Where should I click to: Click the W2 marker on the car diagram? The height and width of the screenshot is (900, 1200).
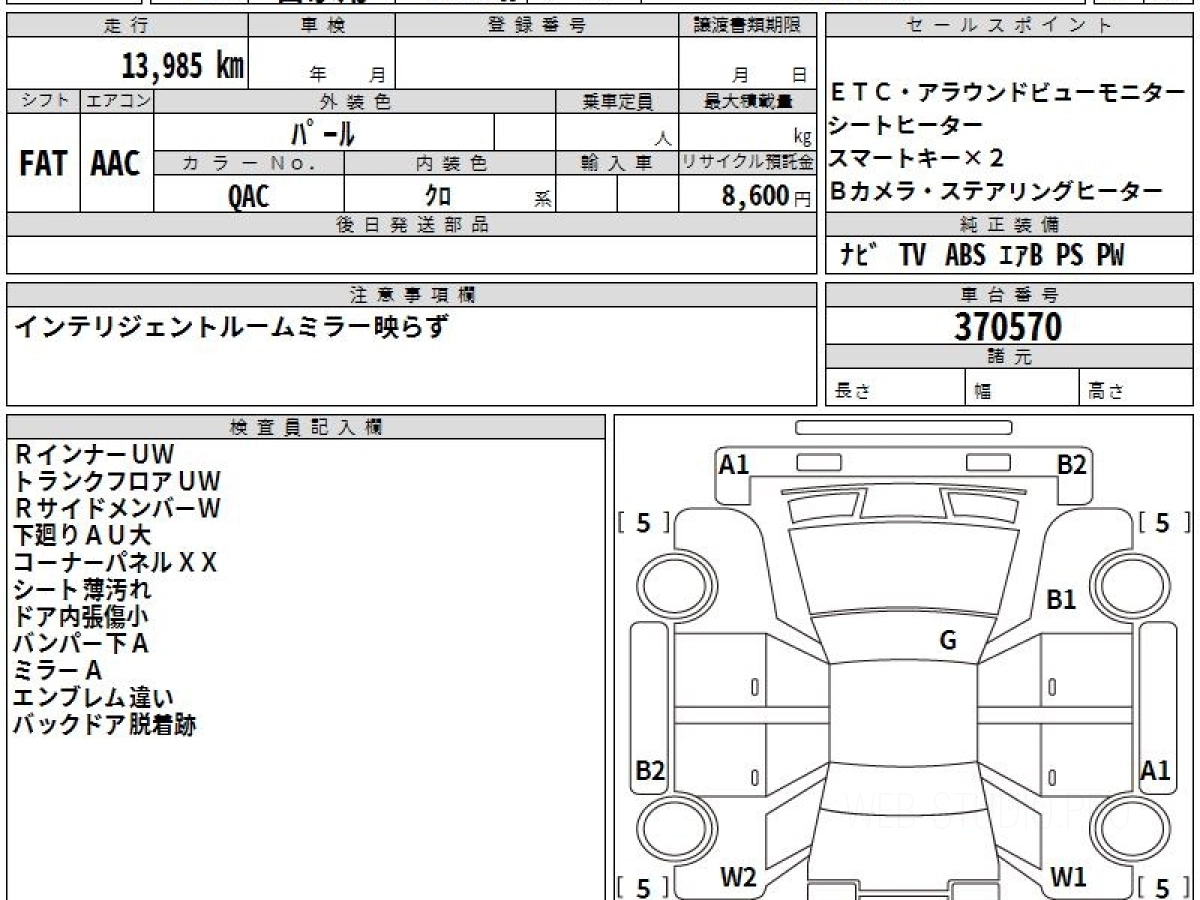click(x=738, y=877)
